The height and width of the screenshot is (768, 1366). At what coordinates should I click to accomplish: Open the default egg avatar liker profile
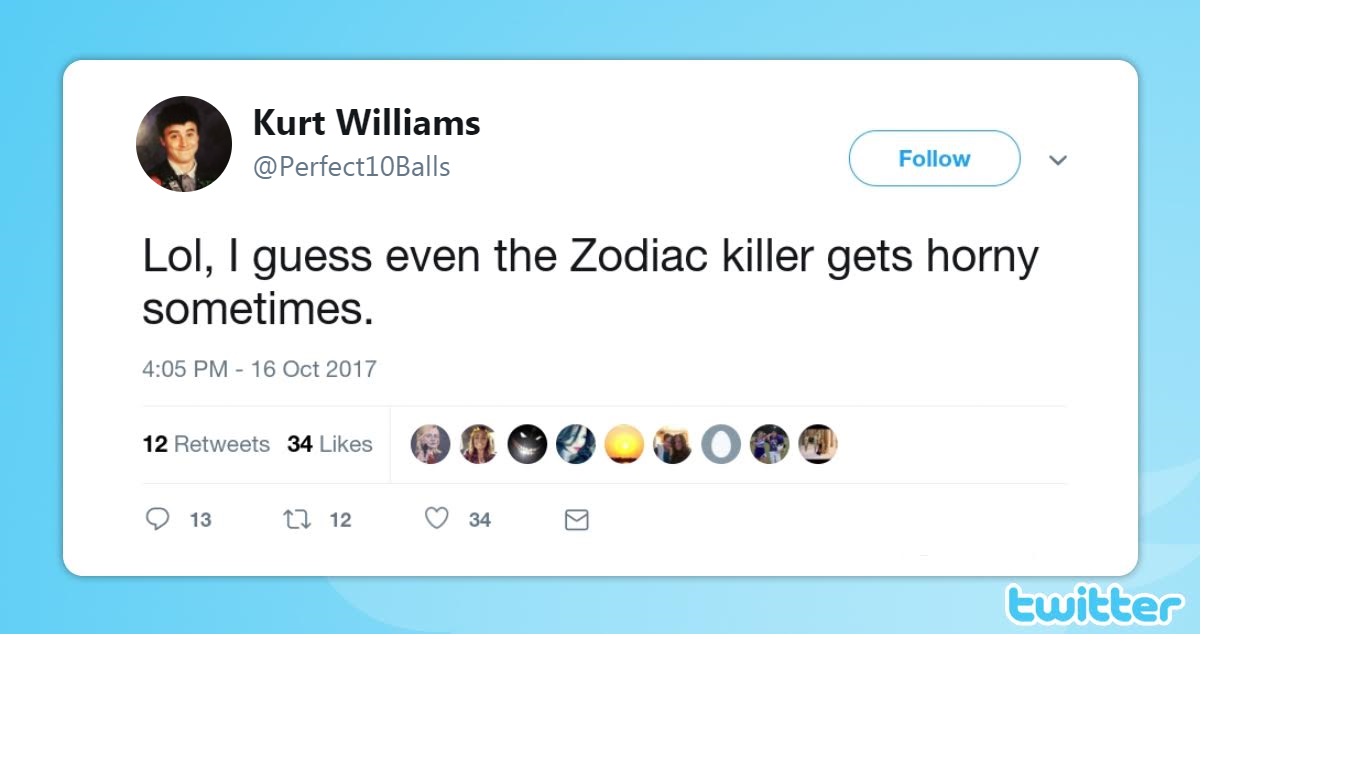point(721,444)
